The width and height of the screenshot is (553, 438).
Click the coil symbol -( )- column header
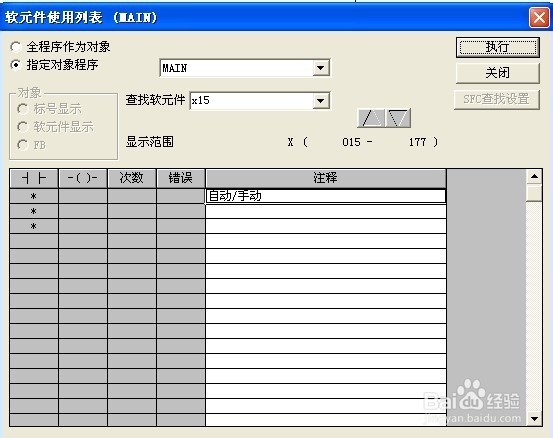83,178
